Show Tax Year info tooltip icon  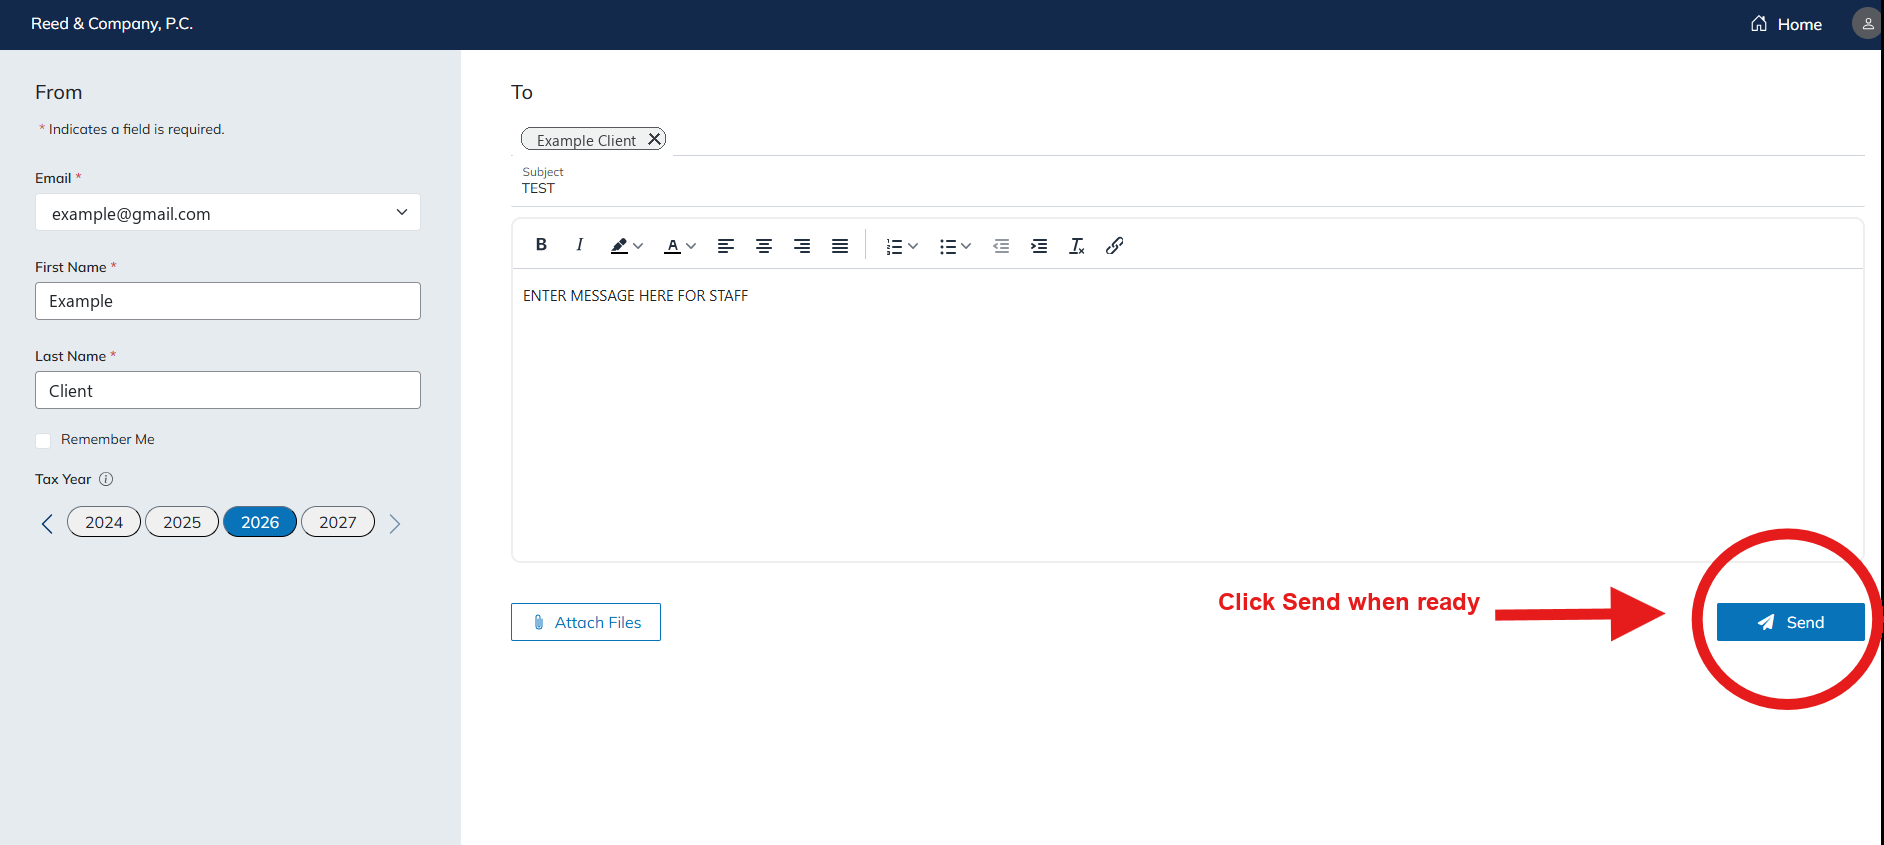(x=106, y=479)
